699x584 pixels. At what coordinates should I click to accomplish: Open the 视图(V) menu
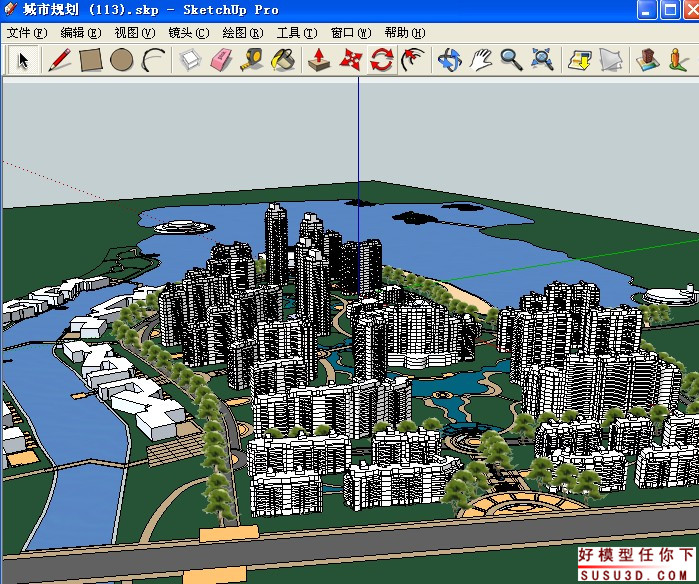pyautogui.click(x=135, y=33)
